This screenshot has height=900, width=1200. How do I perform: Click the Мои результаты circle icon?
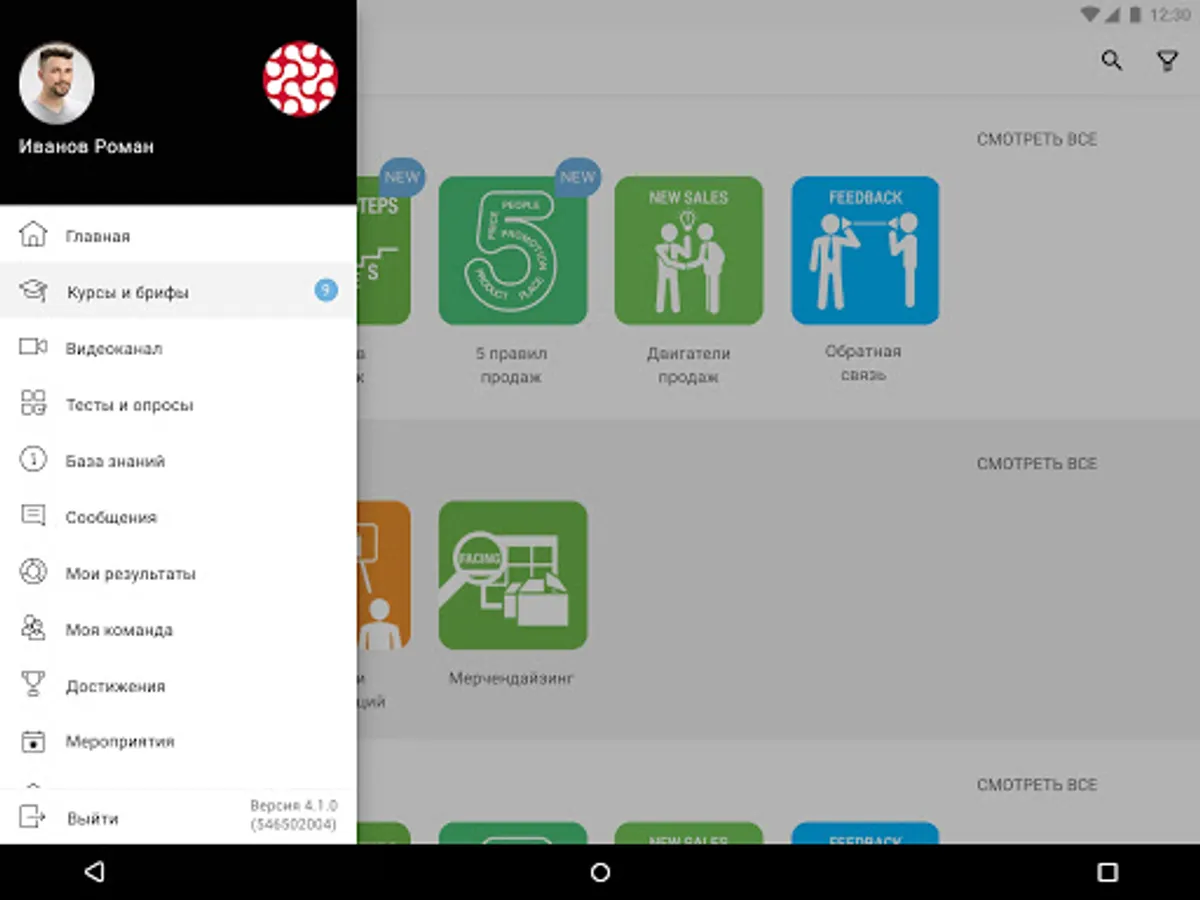coord(33,573)
